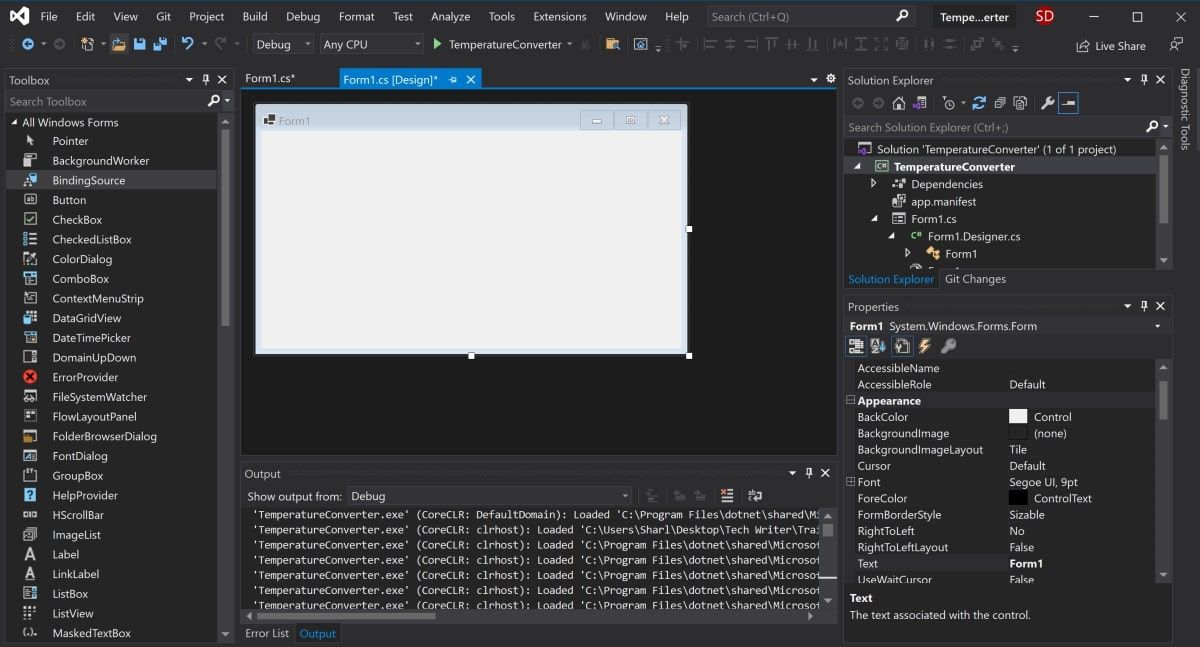
Task: Expand the Dependencies node
Action: pyautogui.click(x=872, y=184)
